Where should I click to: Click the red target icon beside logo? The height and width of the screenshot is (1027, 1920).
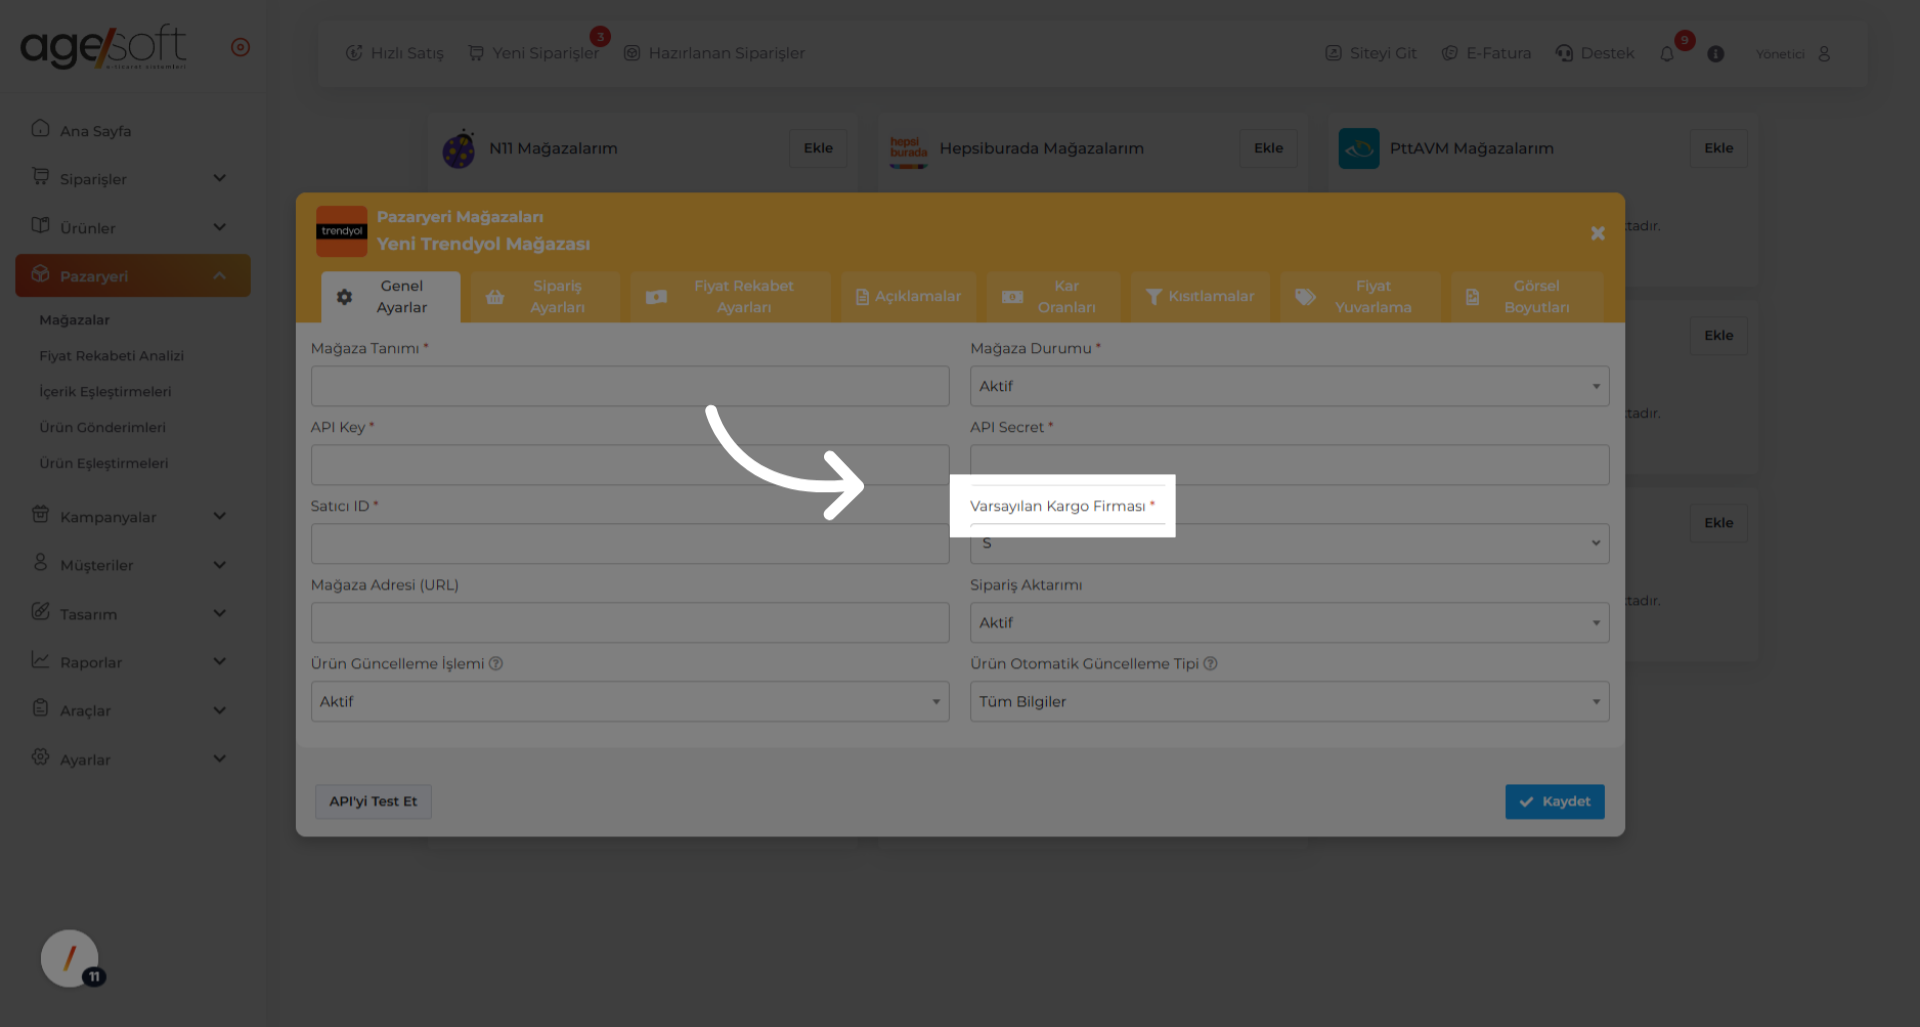click(240, 47)
